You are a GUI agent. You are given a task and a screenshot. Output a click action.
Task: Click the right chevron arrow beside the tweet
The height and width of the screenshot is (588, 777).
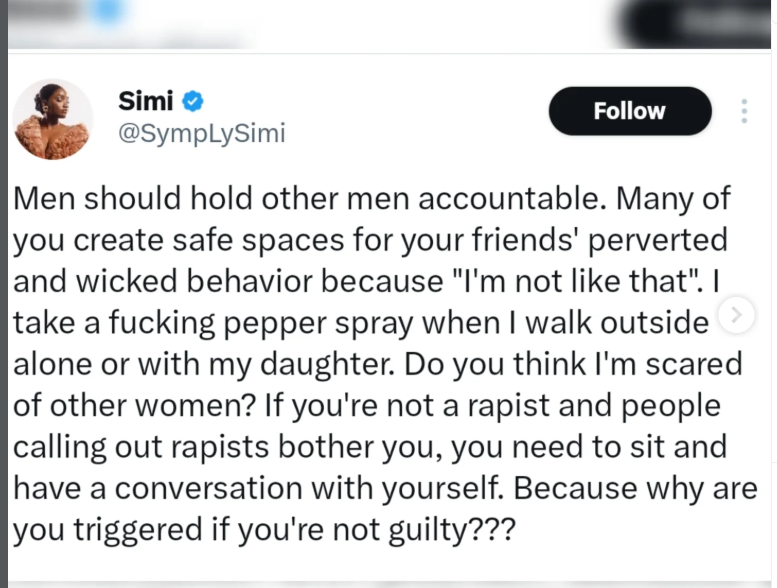737,315
